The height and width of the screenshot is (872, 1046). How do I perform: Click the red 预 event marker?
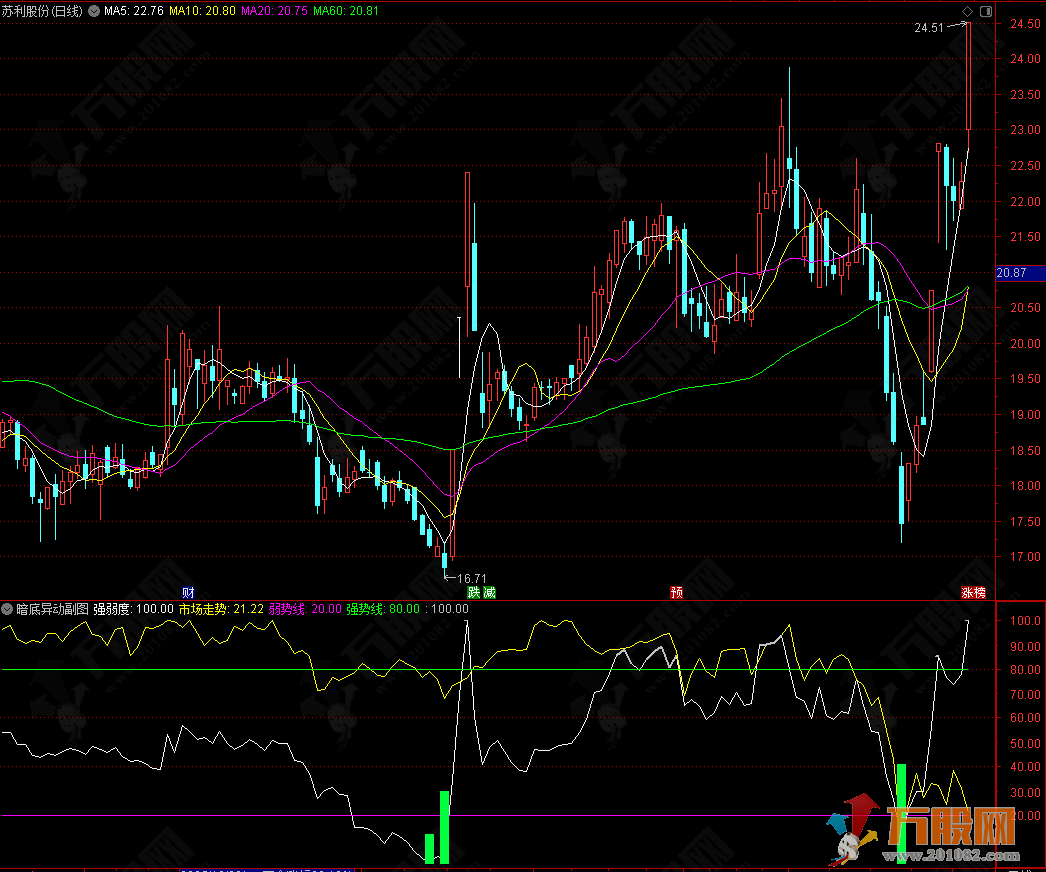point(677,592)
